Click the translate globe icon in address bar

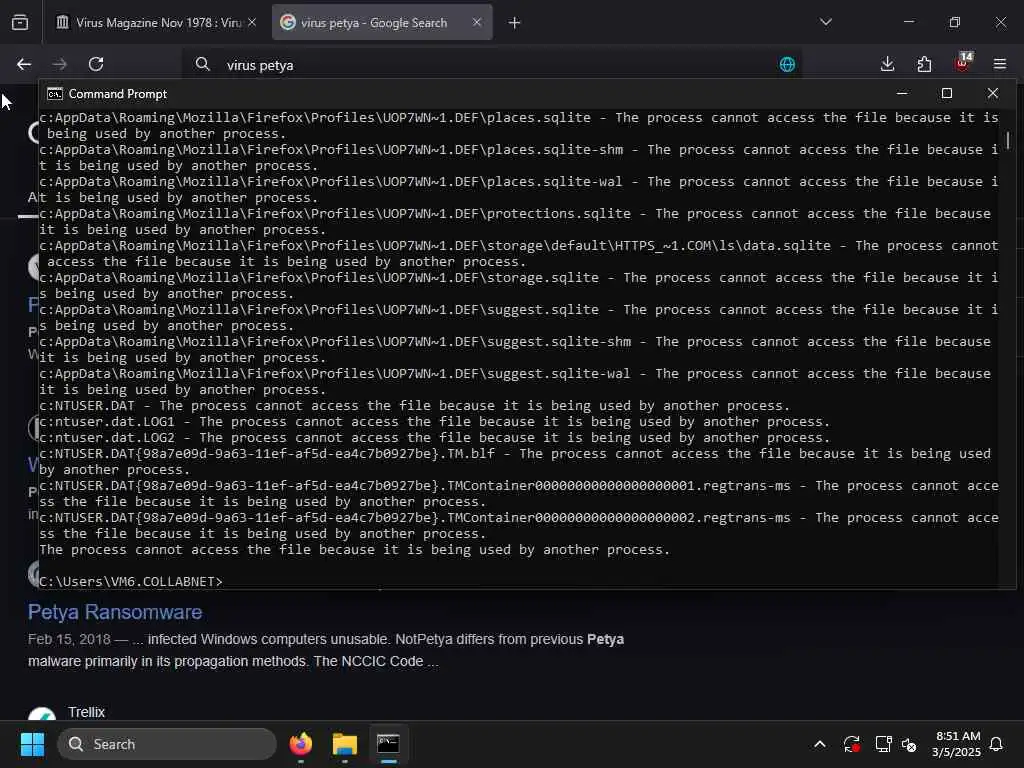click(x=787, y=64)
